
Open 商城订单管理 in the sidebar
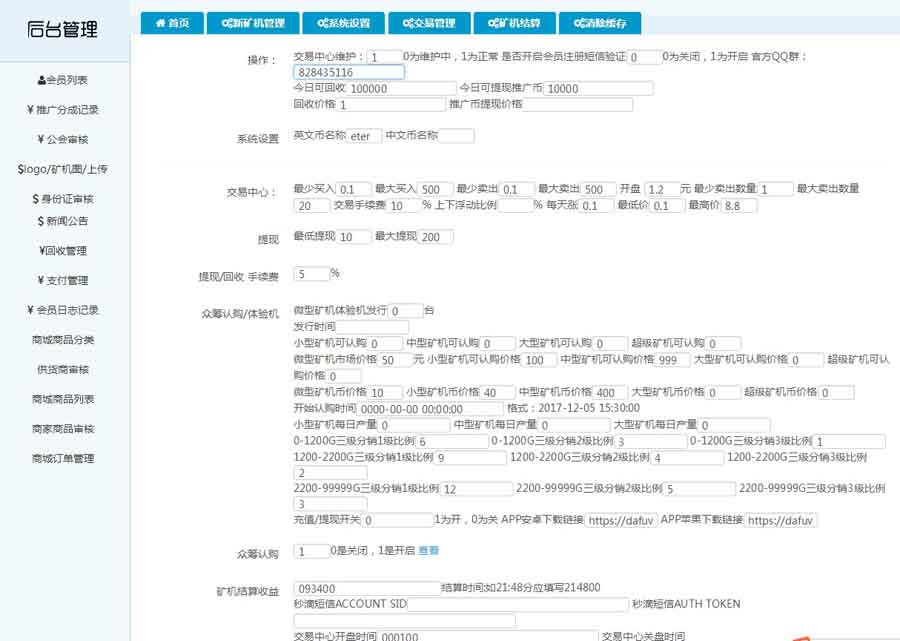(63, 459)
